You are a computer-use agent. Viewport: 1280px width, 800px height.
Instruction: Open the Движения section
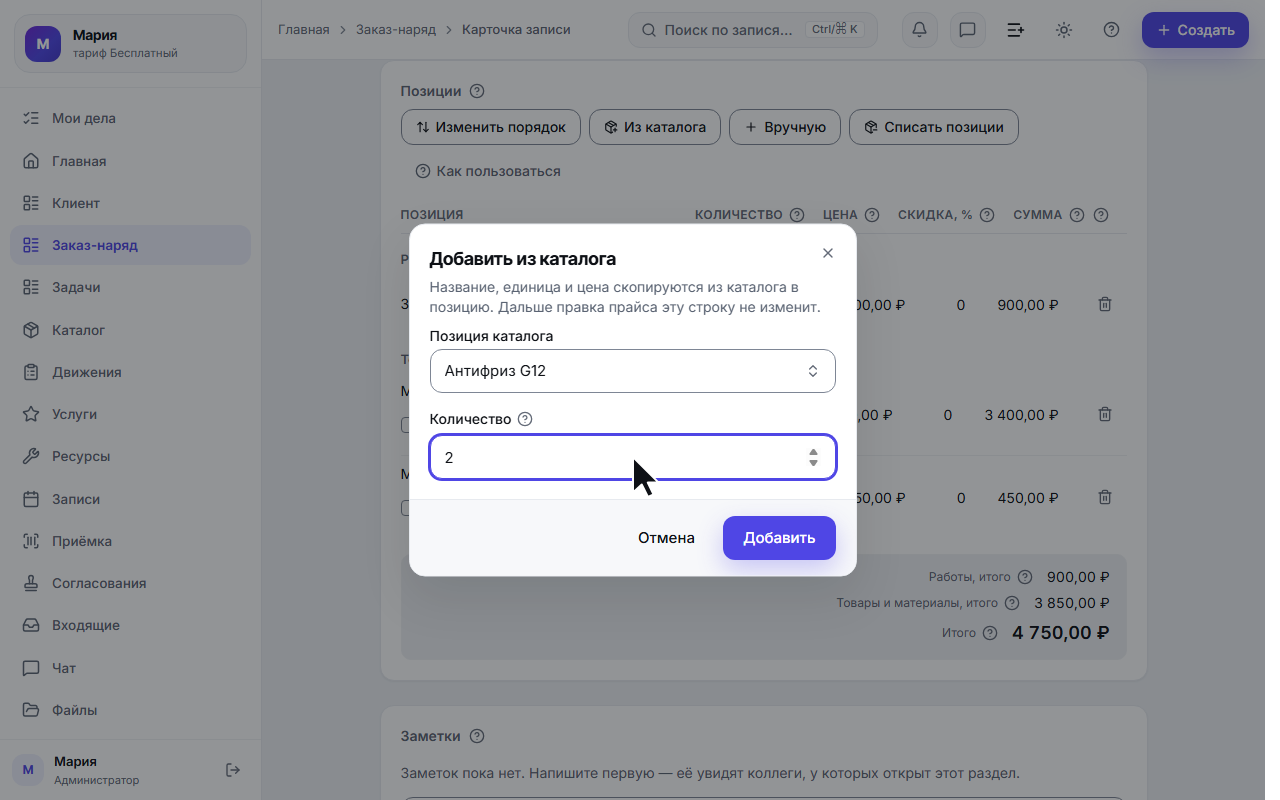point(130,372)
